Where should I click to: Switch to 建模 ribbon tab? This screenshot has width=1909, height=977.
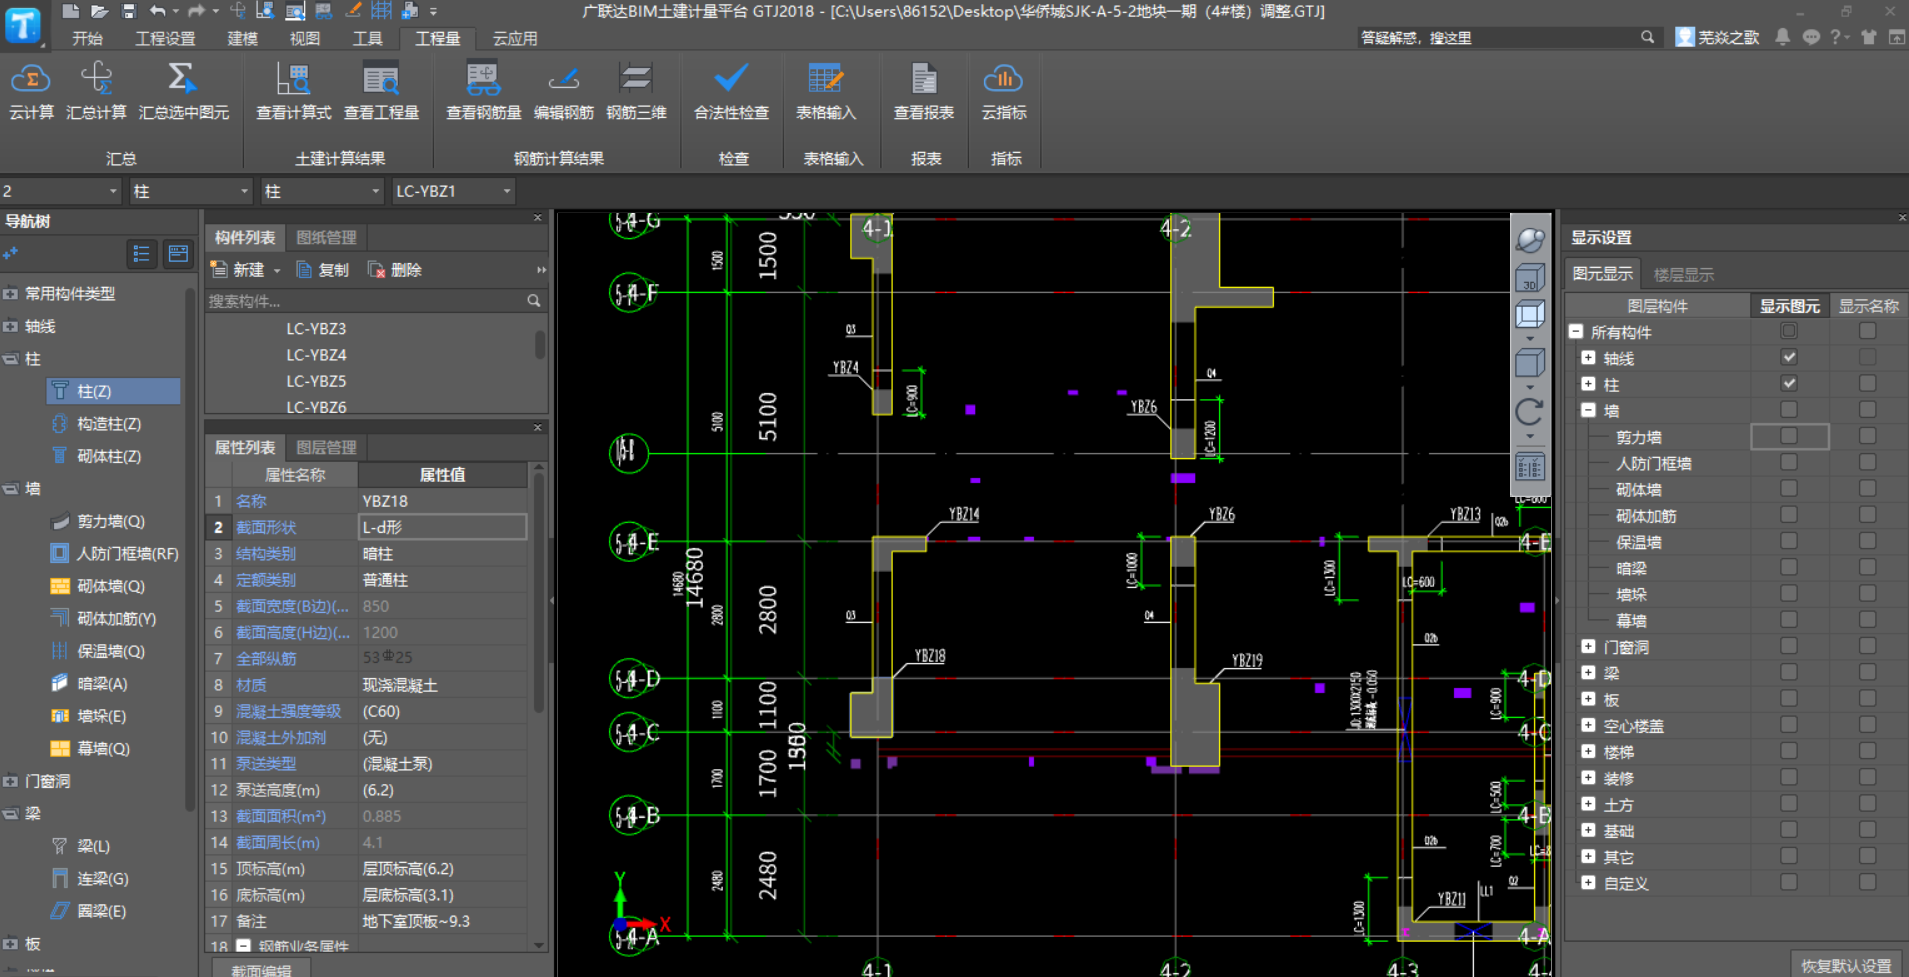[242, 38]
